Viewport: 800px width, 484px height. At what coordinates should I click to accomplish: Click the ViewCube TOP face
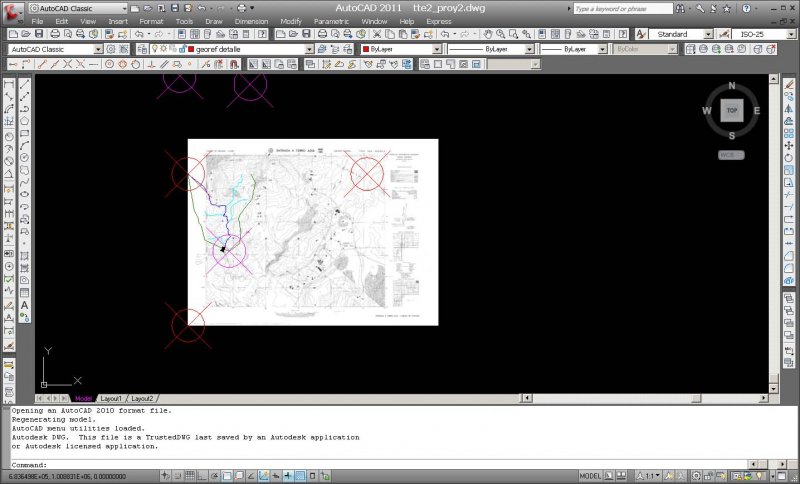732,111
